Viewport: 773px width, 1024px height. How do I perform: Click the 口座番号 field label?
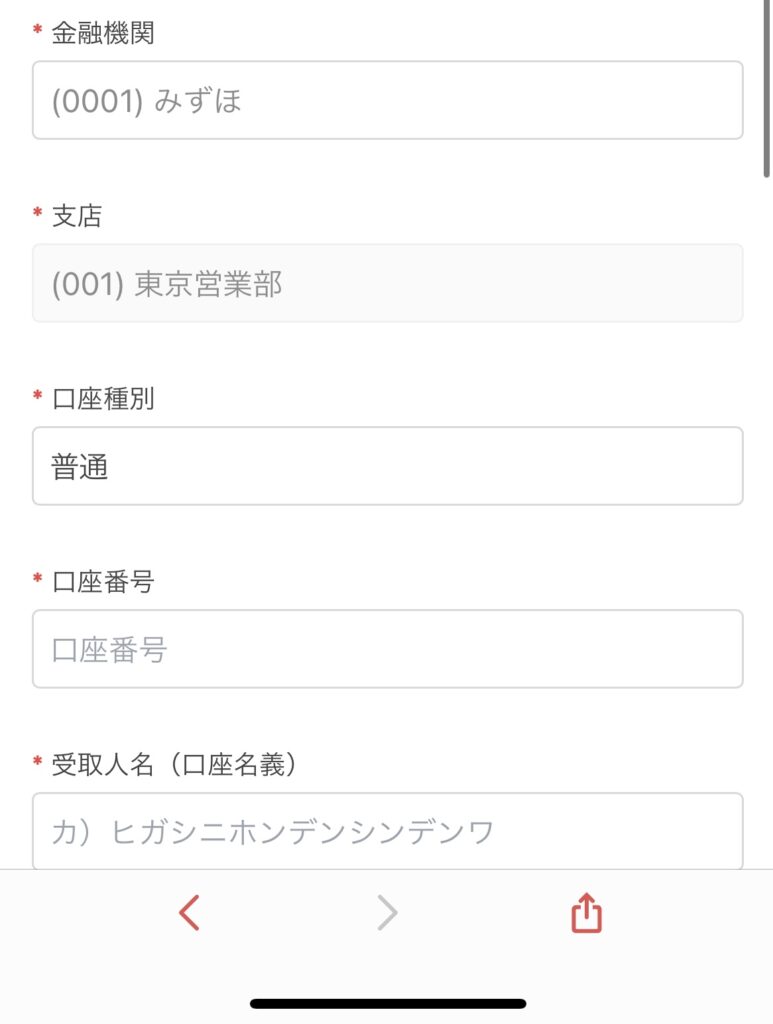point(103,581)
